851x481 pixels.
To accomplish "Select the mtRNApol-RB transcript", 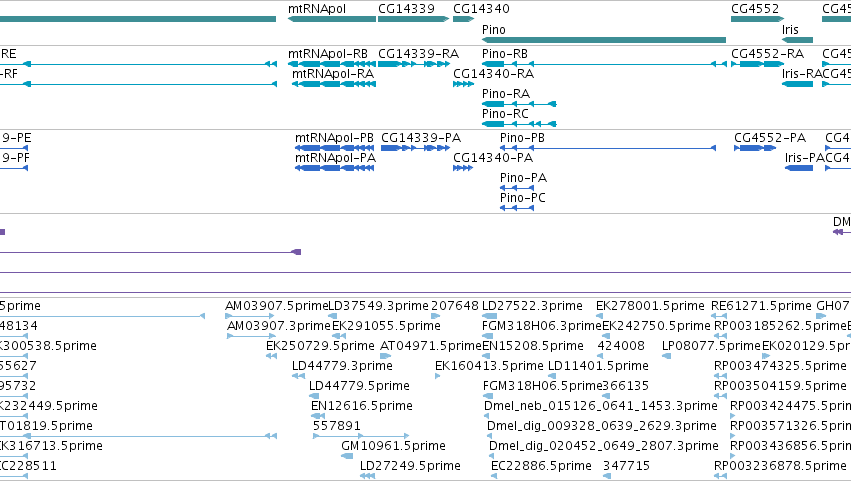I will point(332,64).
